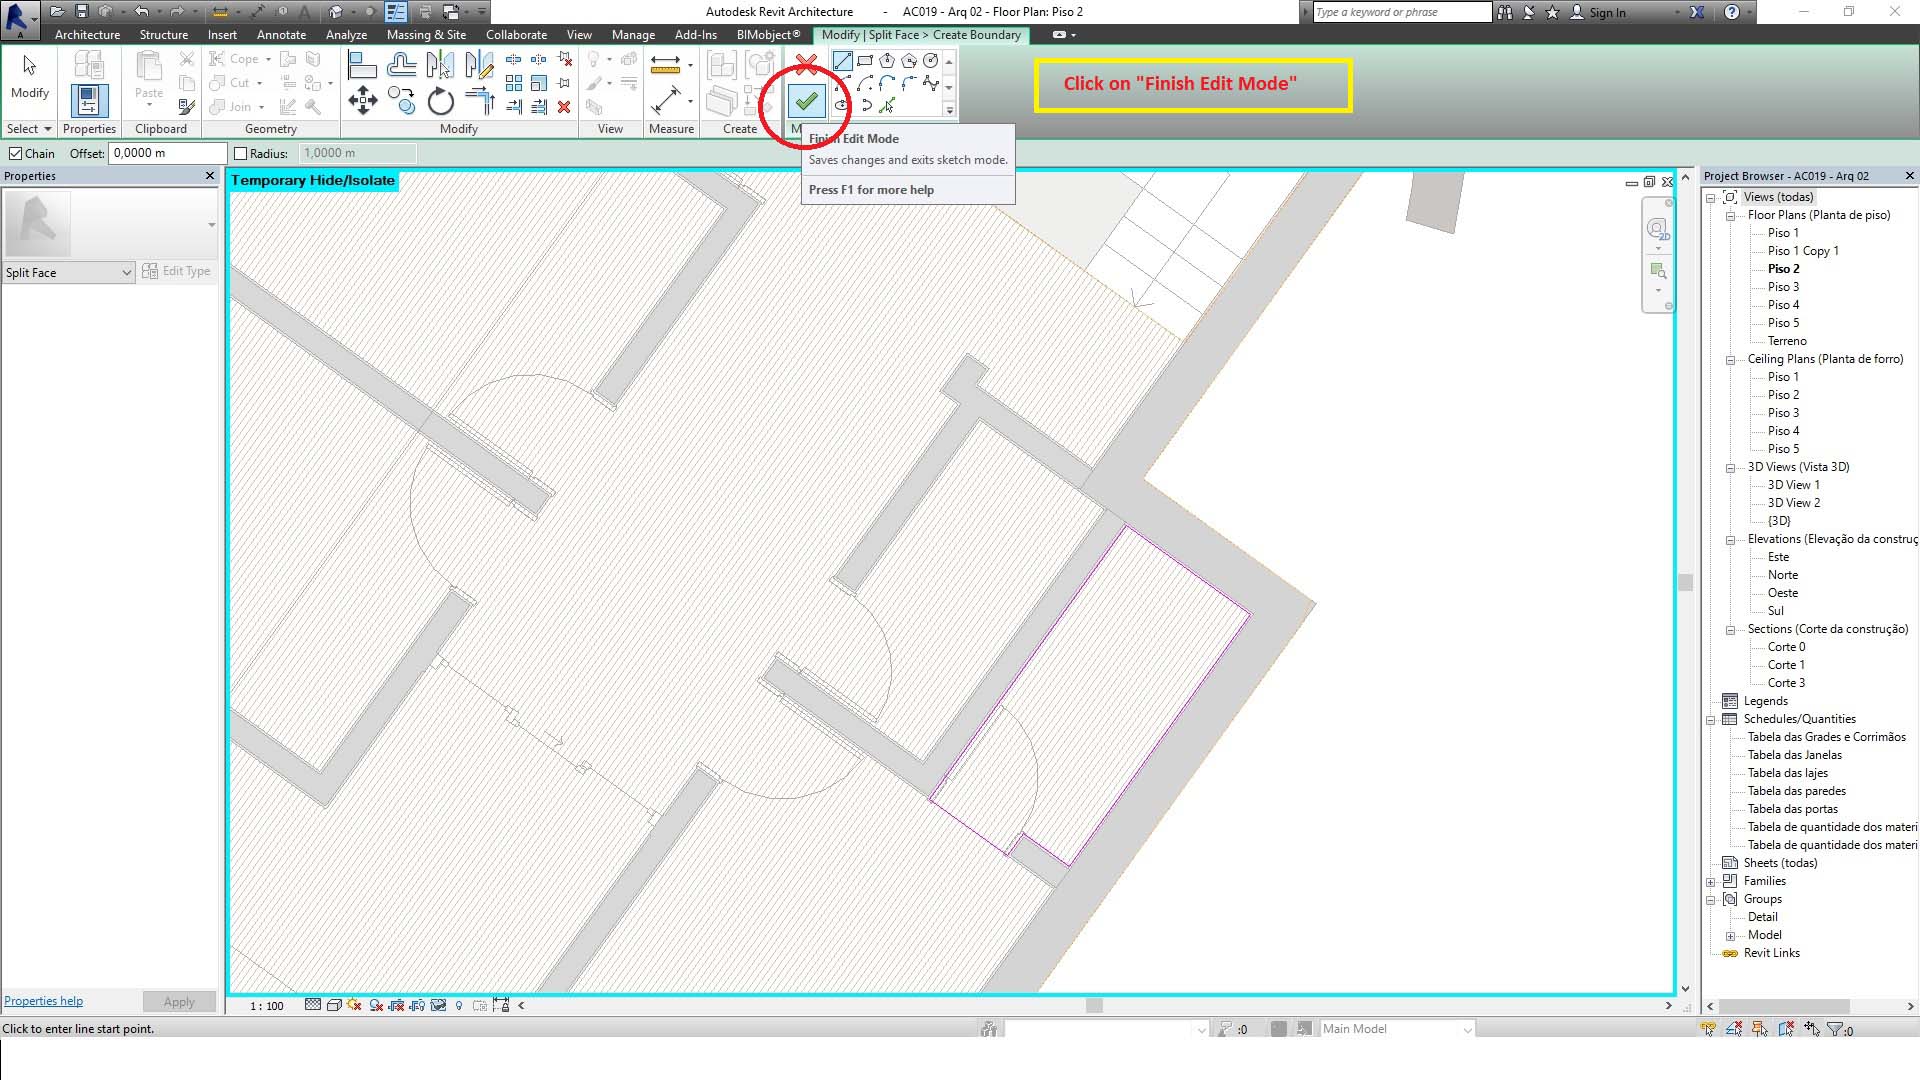Image resolution: width=1920 pixels, height=1080 pixels.
Task: Select the Move tool in Modify panel
Action: 362,100
